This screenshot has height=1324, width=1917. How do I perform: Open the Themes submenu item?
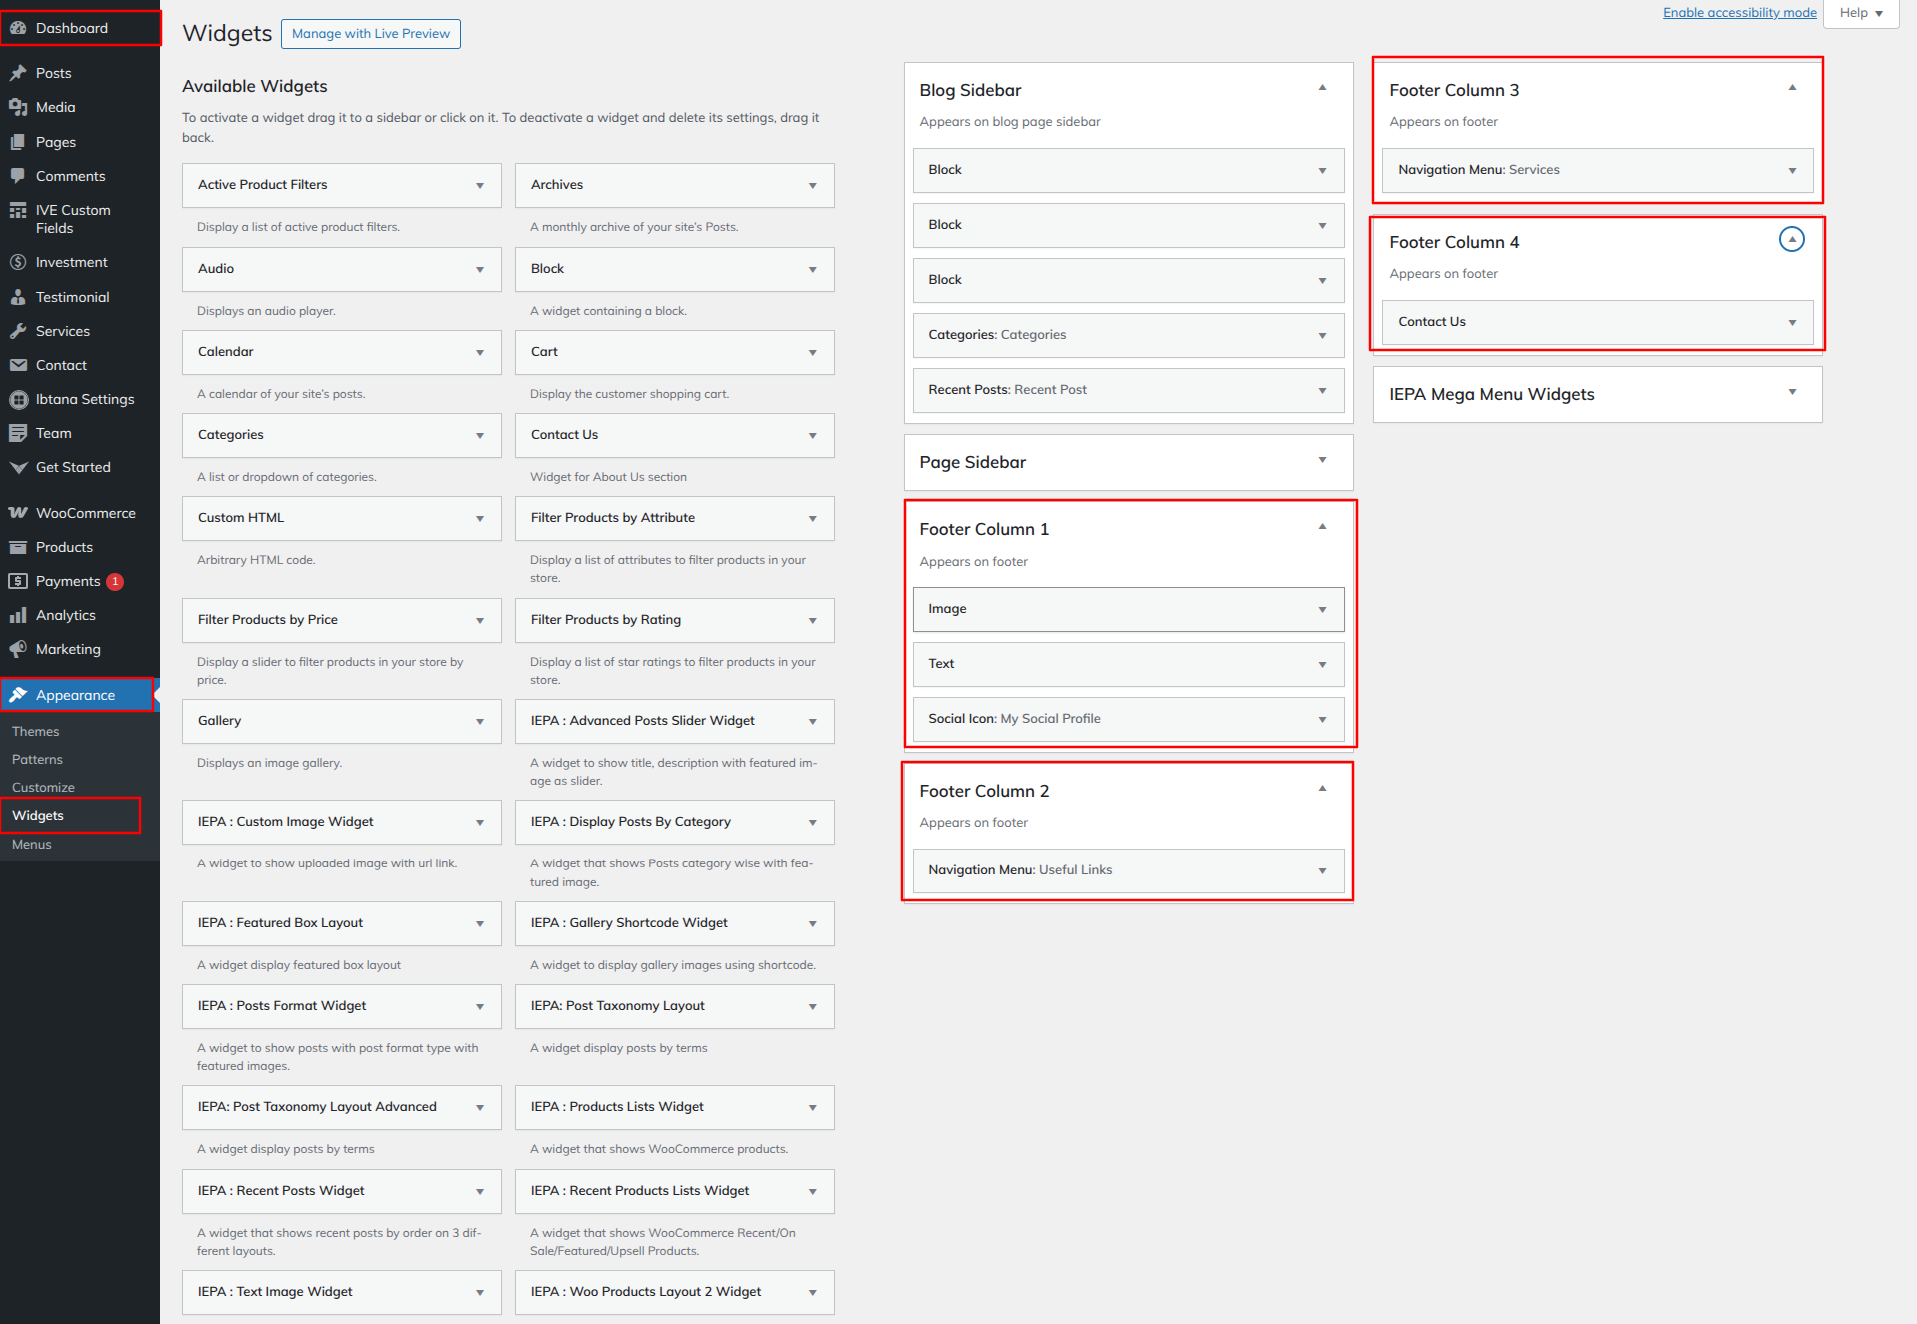click(x=36, y=732)
